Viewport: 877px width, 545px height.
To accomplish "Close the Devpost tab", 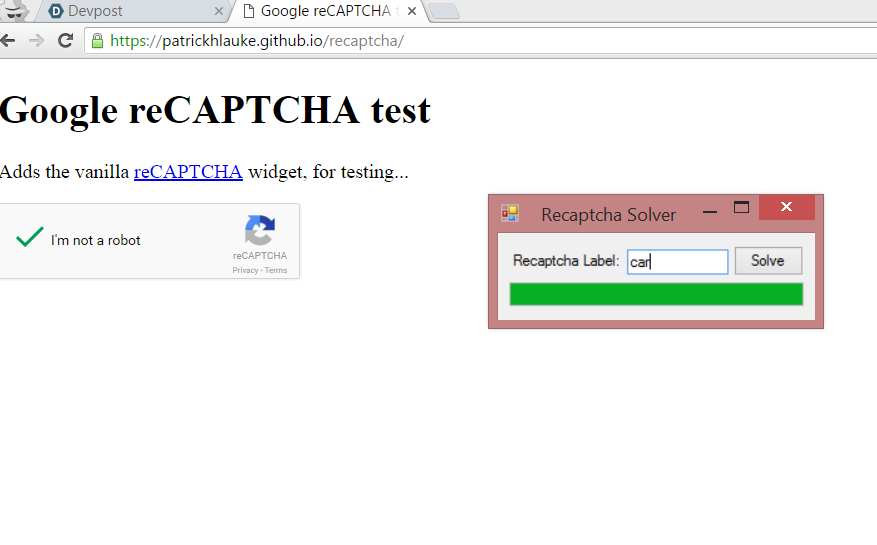I will 219,11.
